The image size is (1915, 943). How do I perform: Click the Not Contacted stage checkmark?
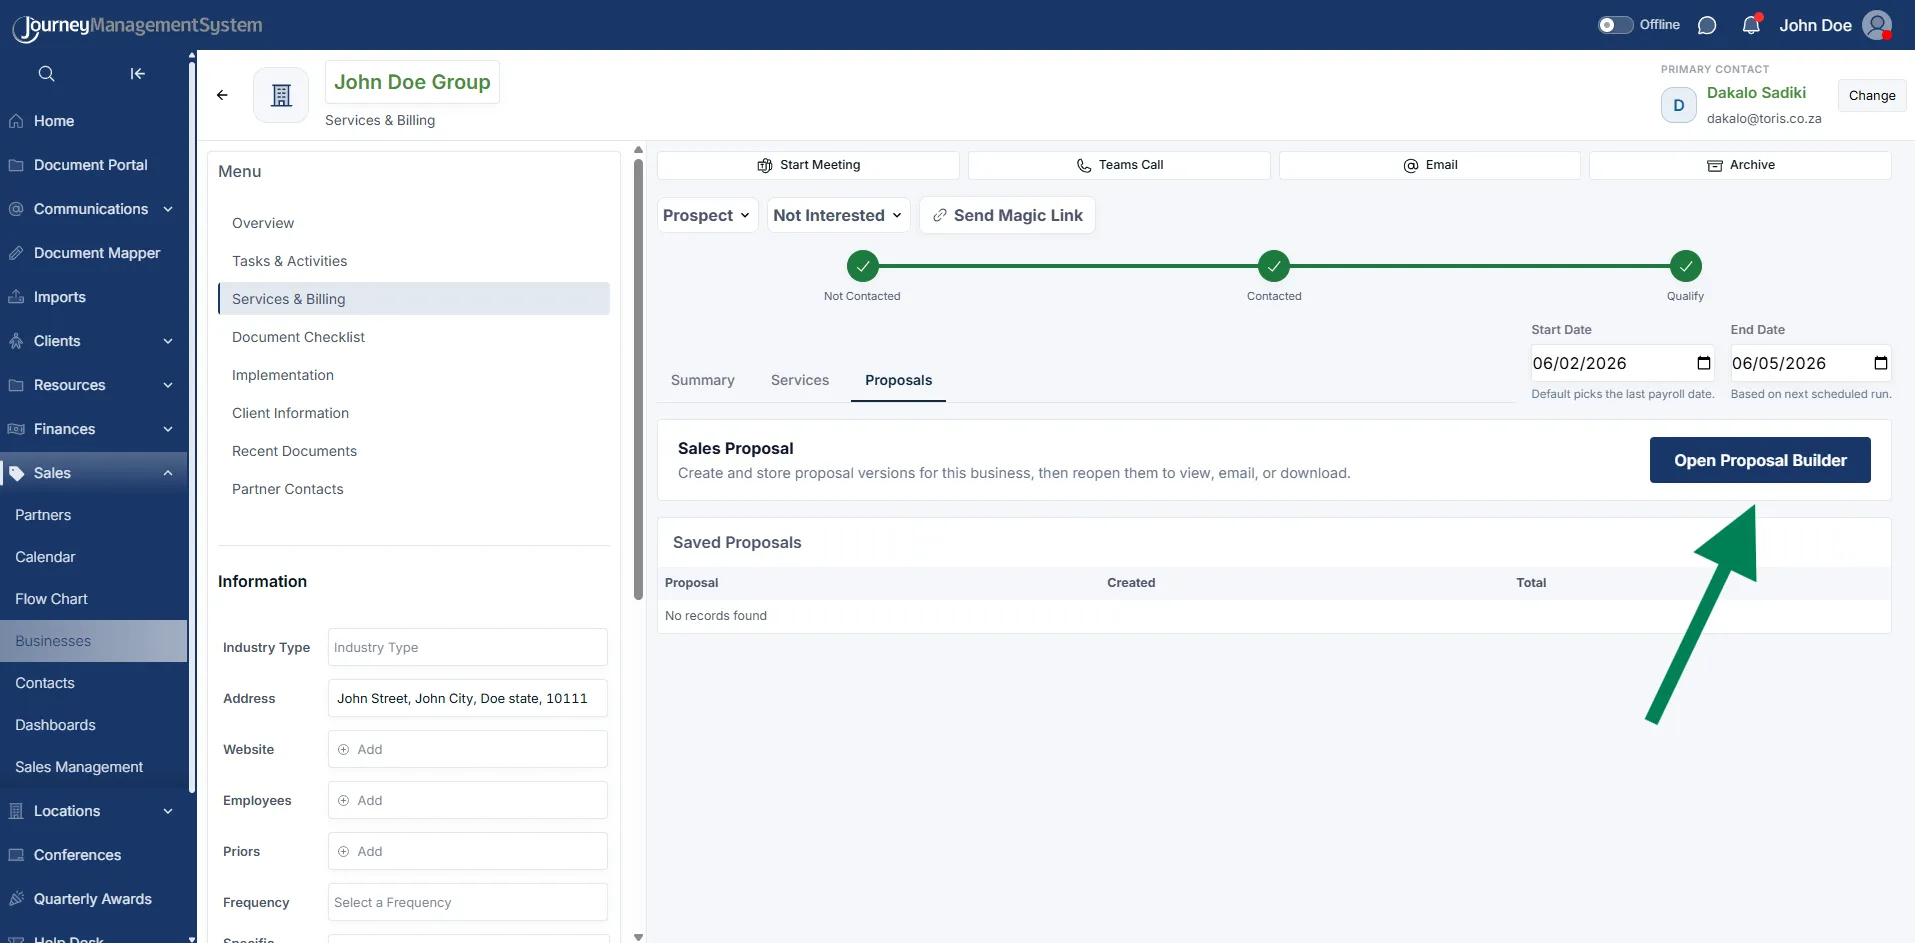(862, 266)
